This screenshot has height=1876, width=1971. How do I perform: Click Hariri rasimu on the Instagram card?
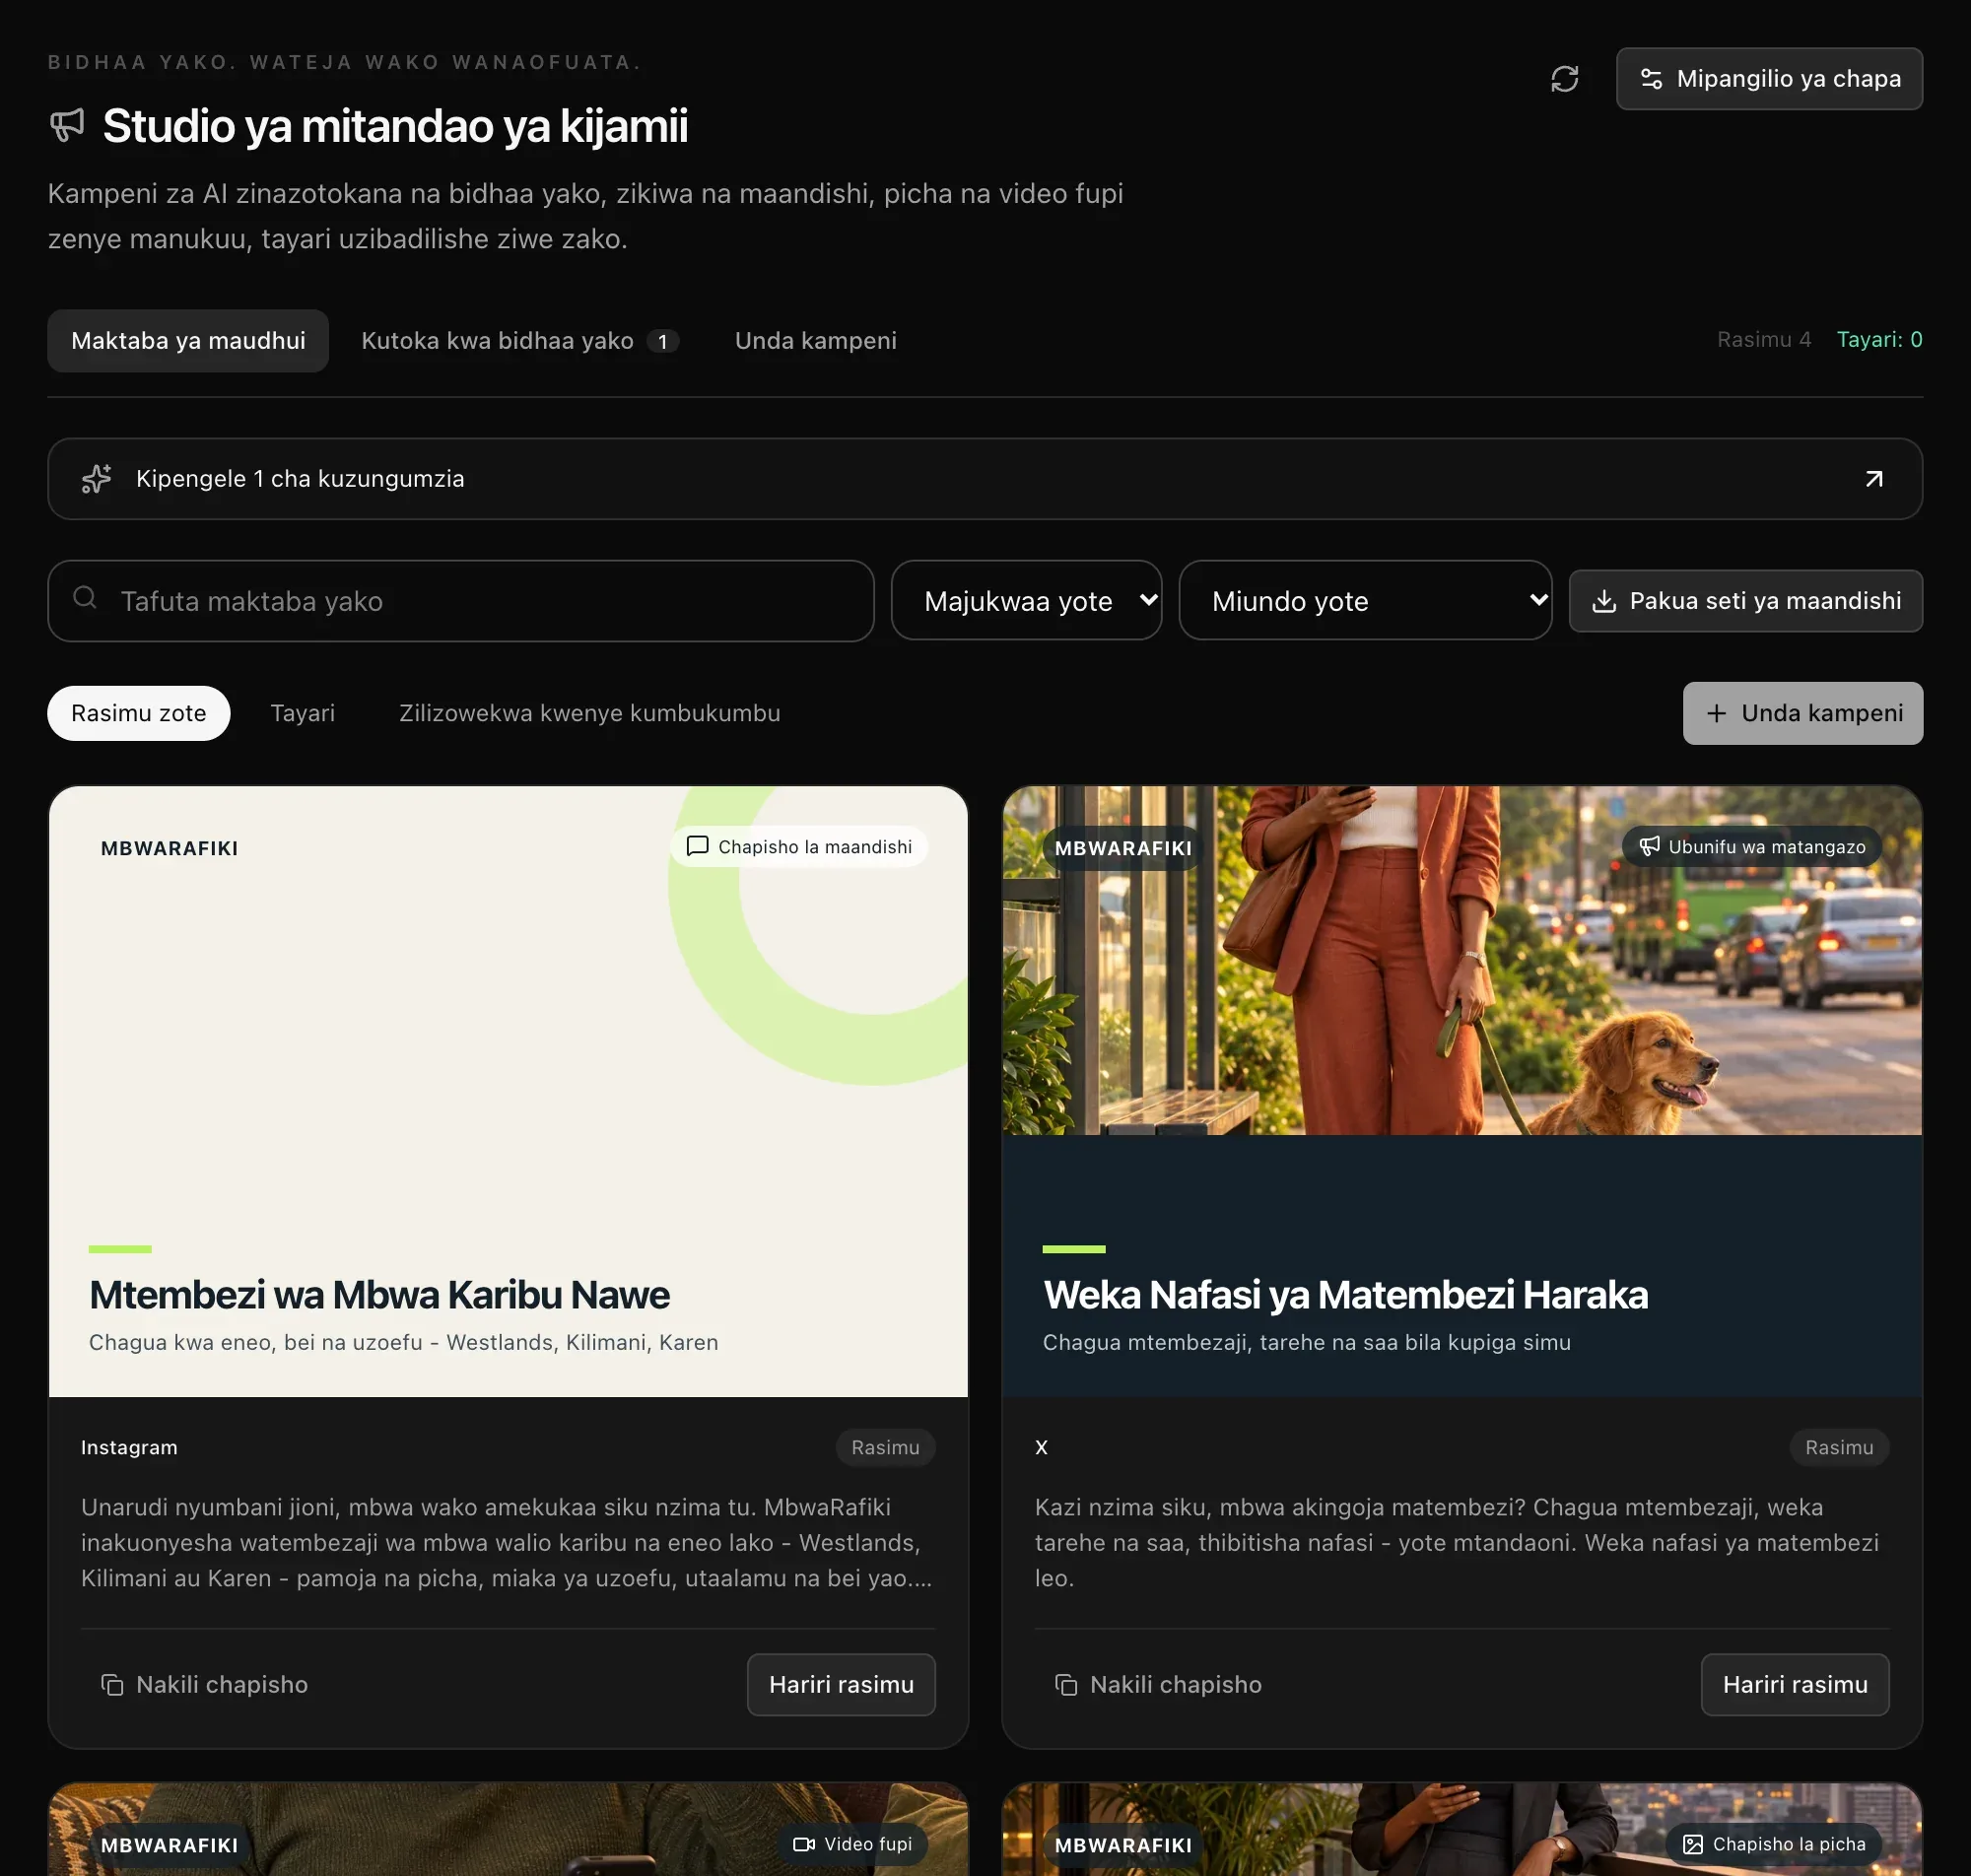point(841,1685)
